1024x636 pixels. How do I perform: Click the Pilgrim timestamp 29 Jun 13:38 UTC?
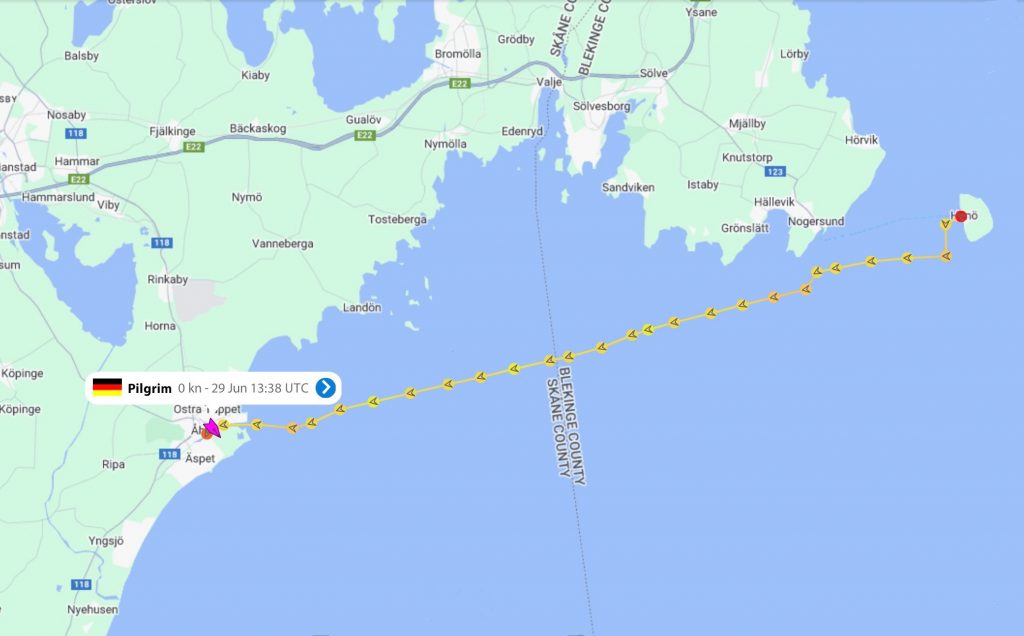tap(260, 388)
